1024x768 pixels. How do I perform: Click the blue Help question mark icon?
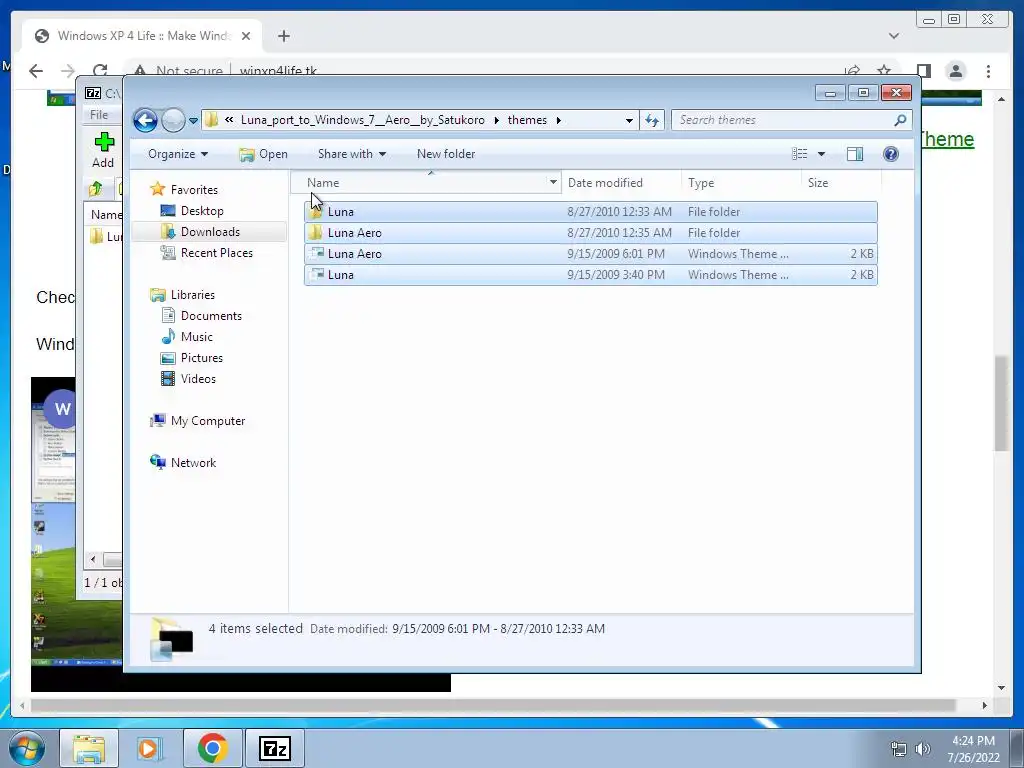[891, 154]
